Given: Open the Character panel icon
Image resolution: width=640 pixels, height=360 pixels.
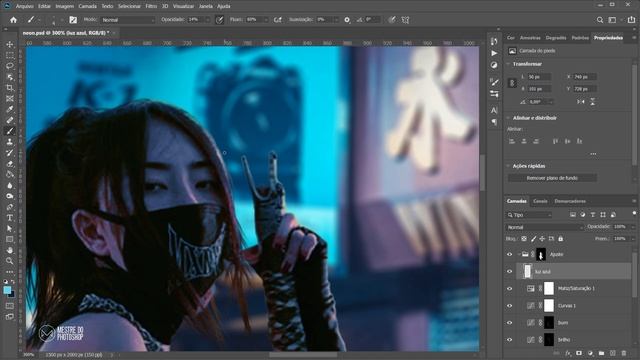Looking at the screenshot, I should click(x=494, y=110).
